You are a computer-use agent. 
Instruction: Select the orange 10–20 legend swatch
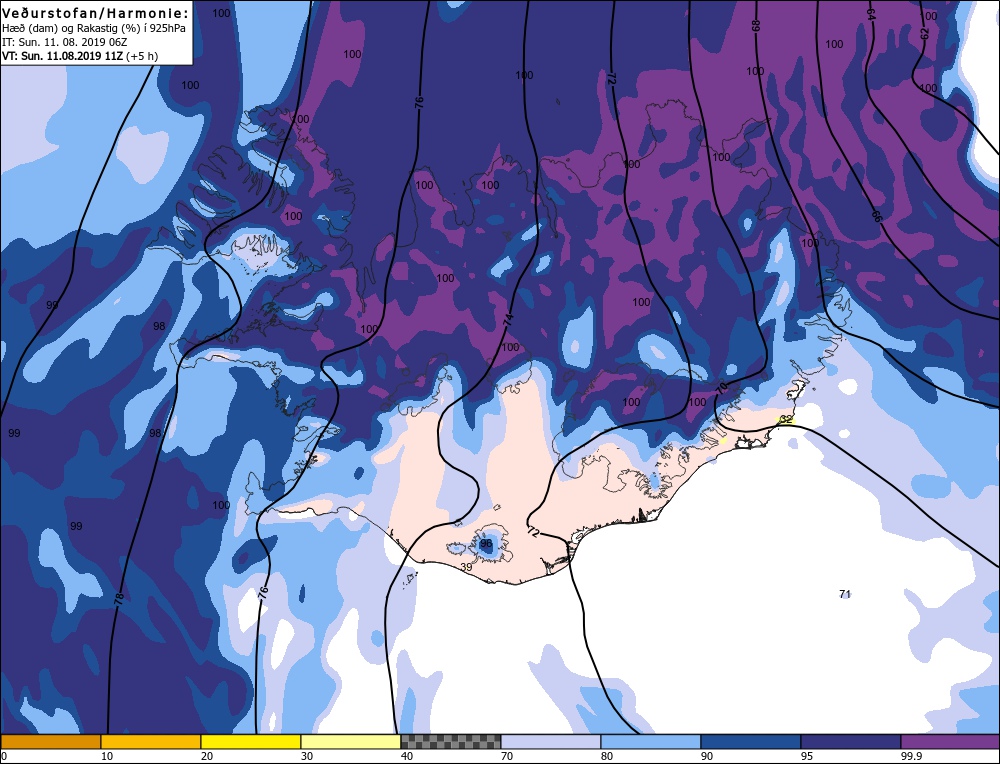pyautogui.click(x=151, y=741)
